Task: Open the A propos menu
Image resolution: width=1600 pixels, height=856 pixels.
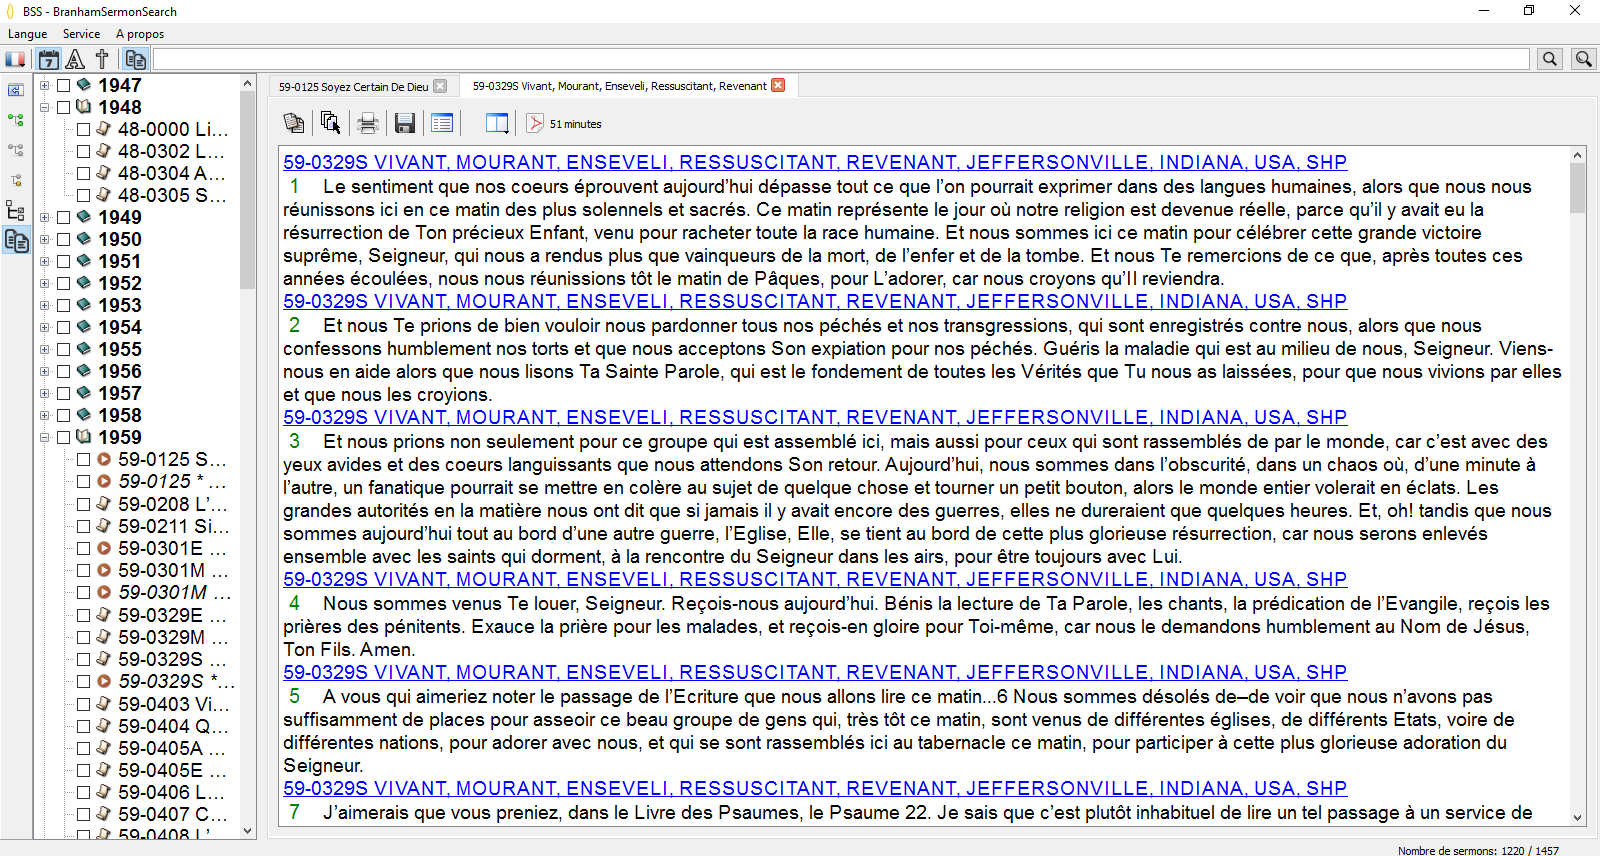Action: [x=140, y=34]
